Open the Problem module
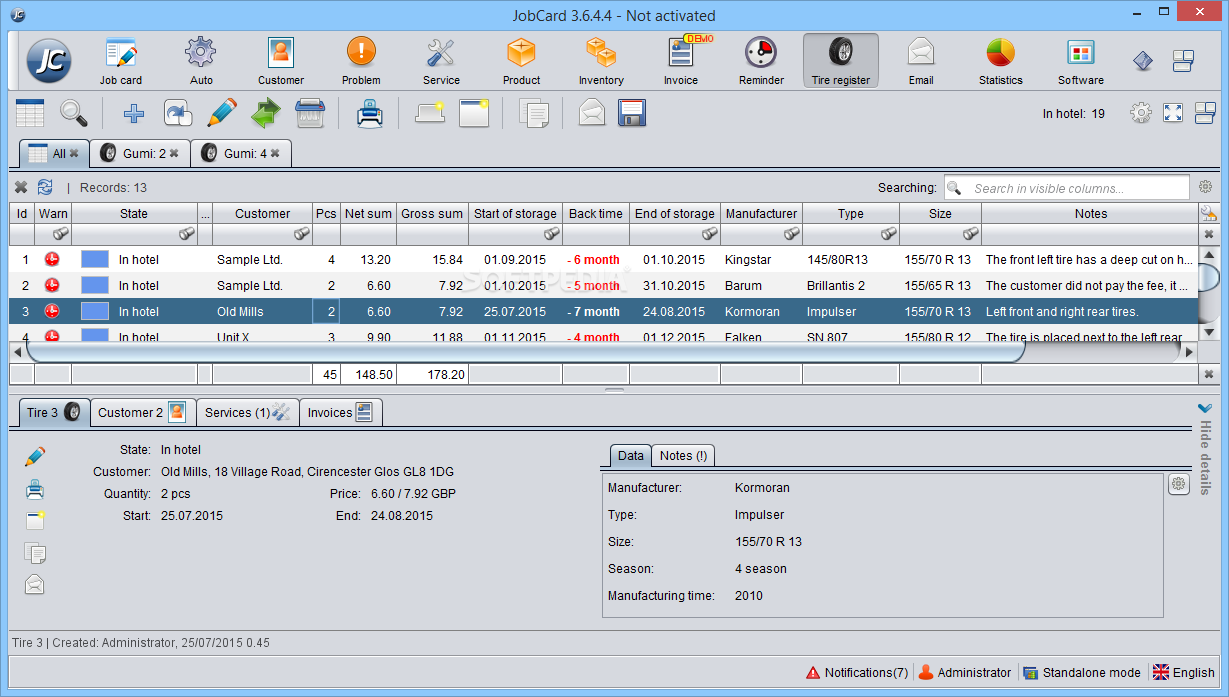The width and height of the screenshot is (1229, 697). point(361,61)
